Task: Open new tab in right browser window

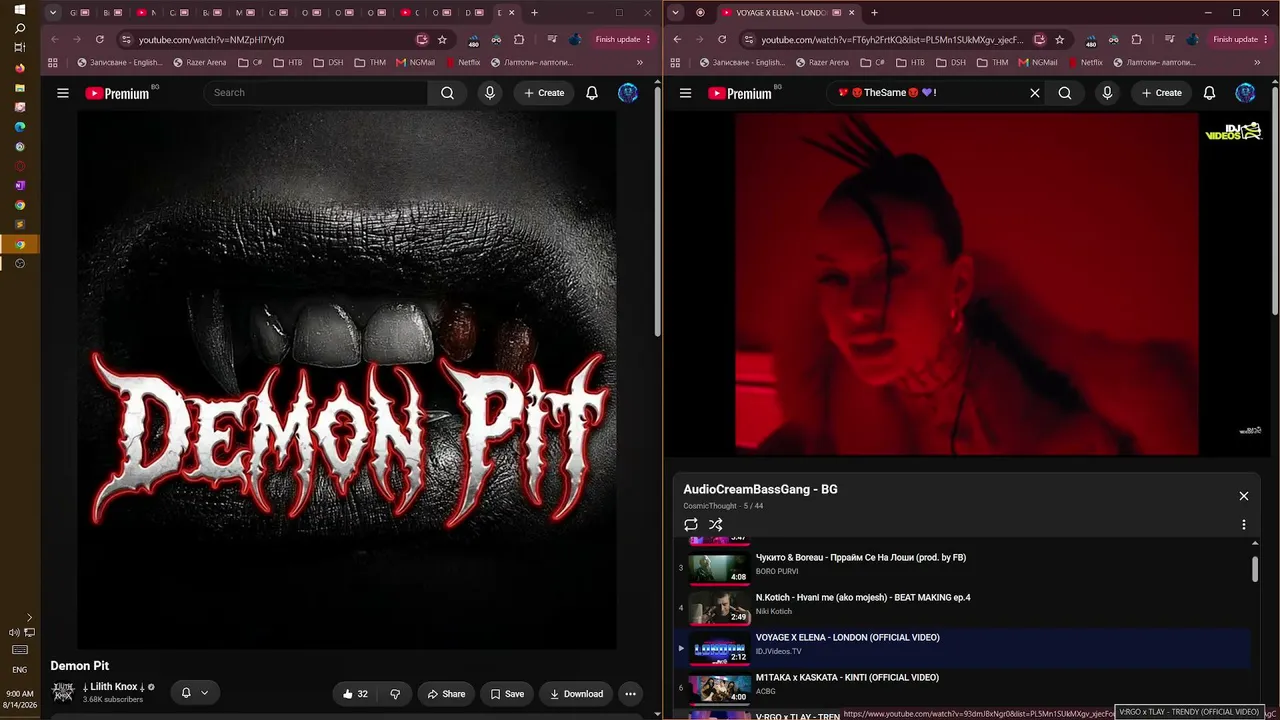Action: (x=874, y=13)
